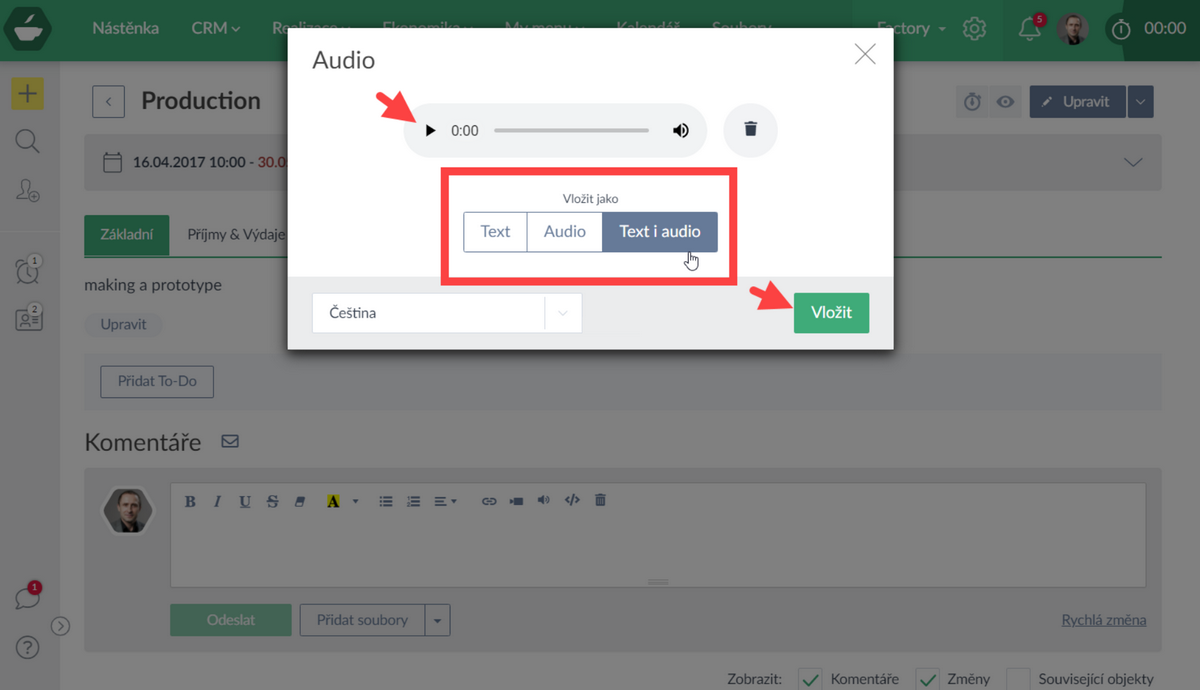Play the recorded audio clip
Image resolution: width=1200 pixels, height=690 pixels.
pos(431,131)
